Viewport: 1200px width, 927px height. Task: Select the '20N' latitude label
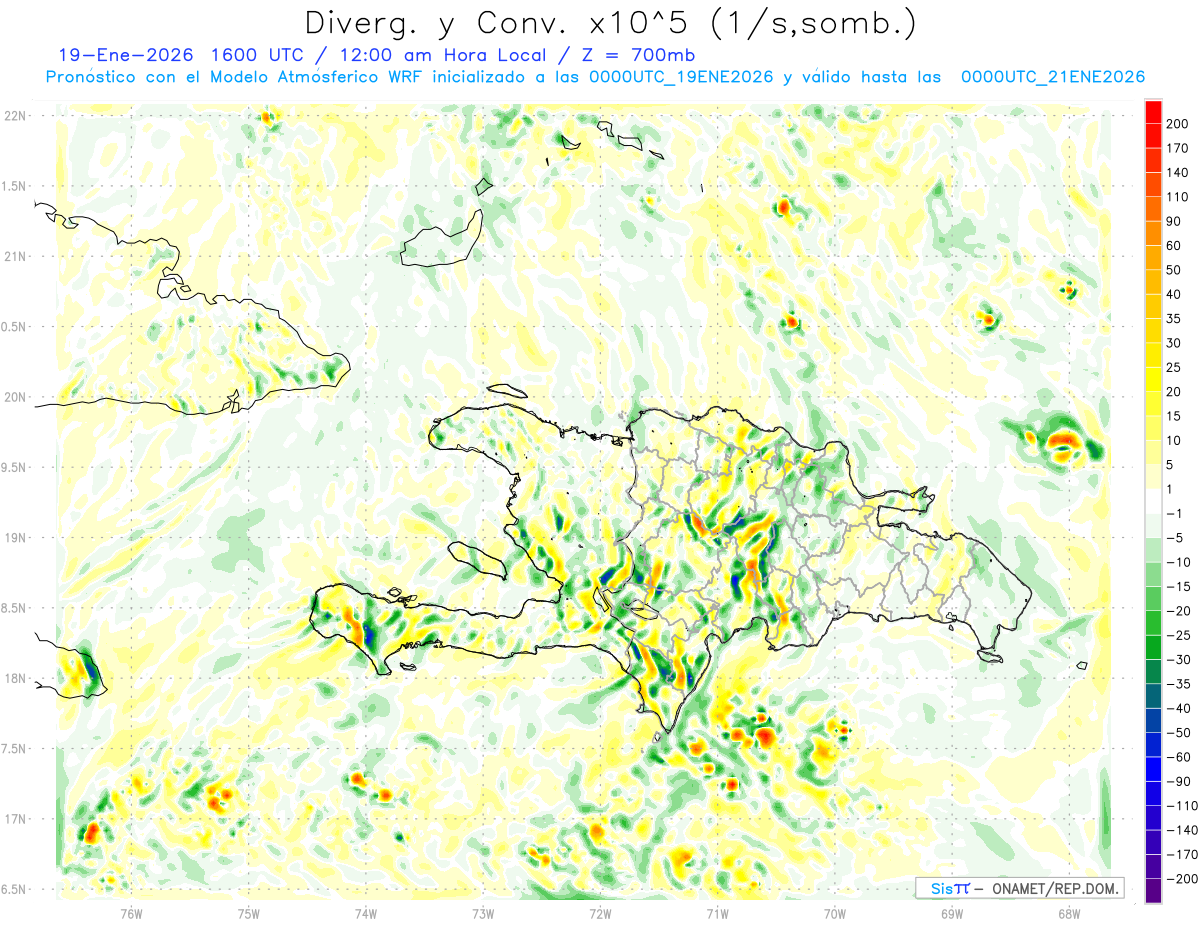[x=15, y=397]
